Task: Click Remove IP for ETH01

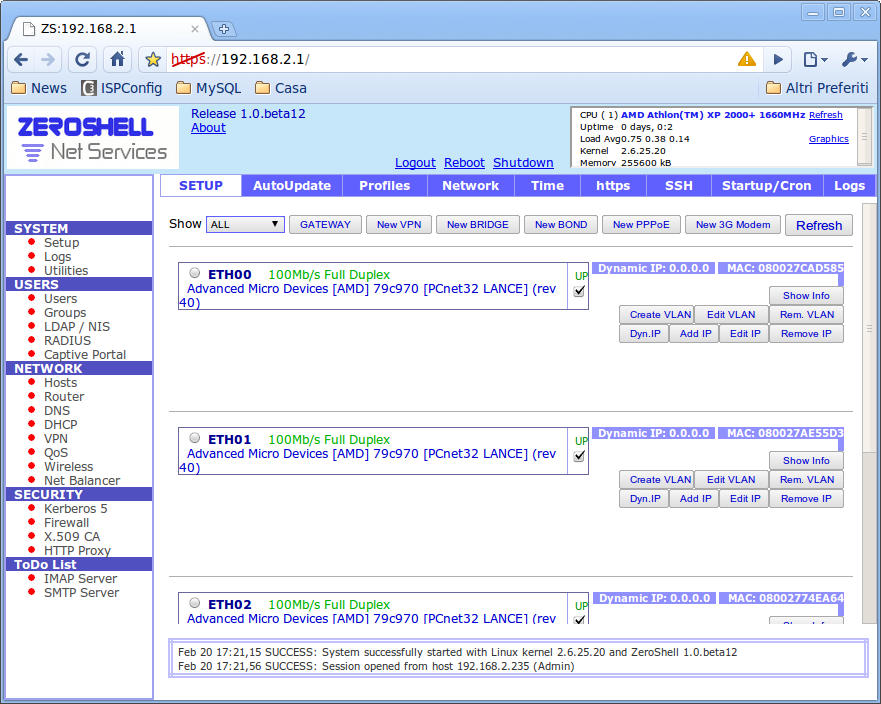Action: click(806, 499)
